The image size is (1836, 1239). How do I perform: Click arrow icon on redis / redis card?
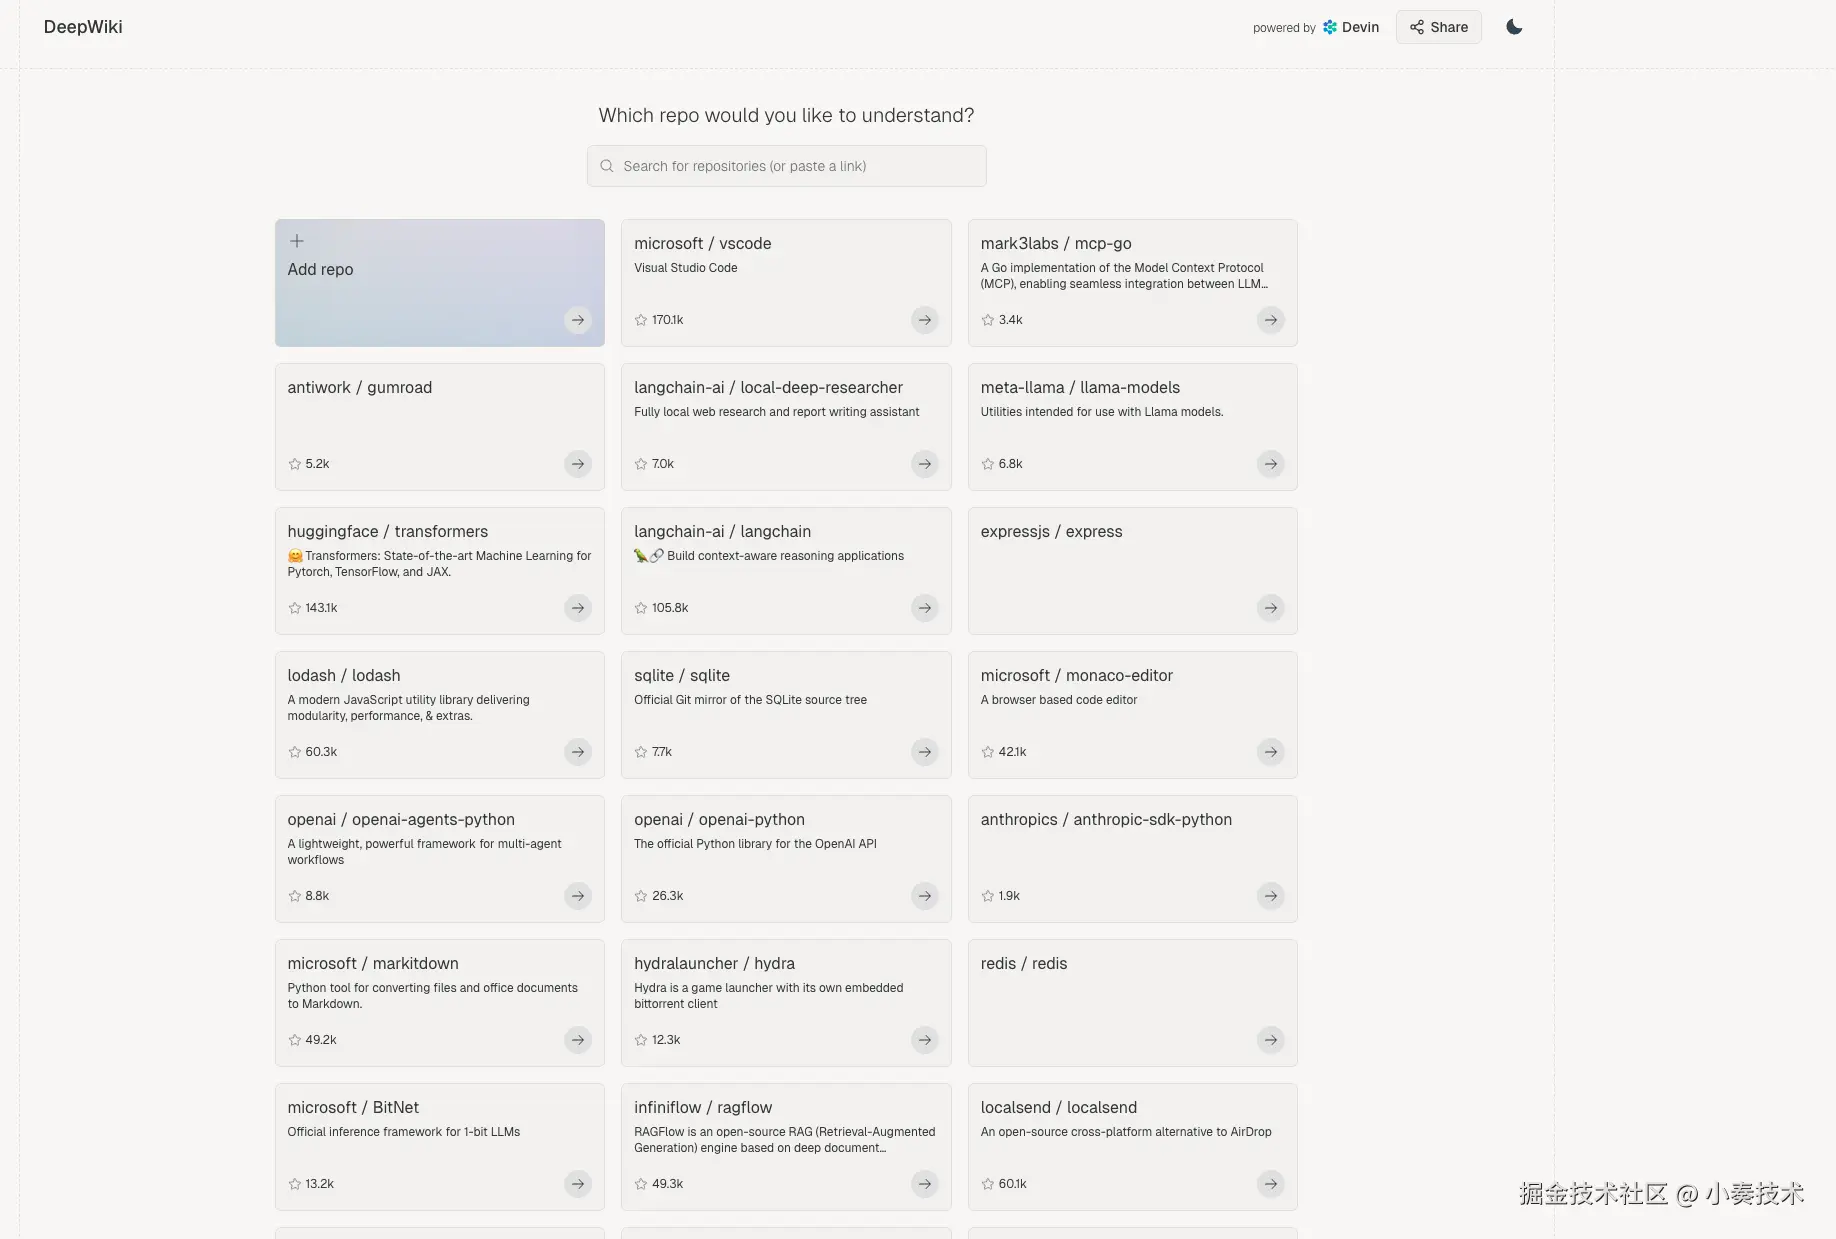(x=1270, y=1040)
